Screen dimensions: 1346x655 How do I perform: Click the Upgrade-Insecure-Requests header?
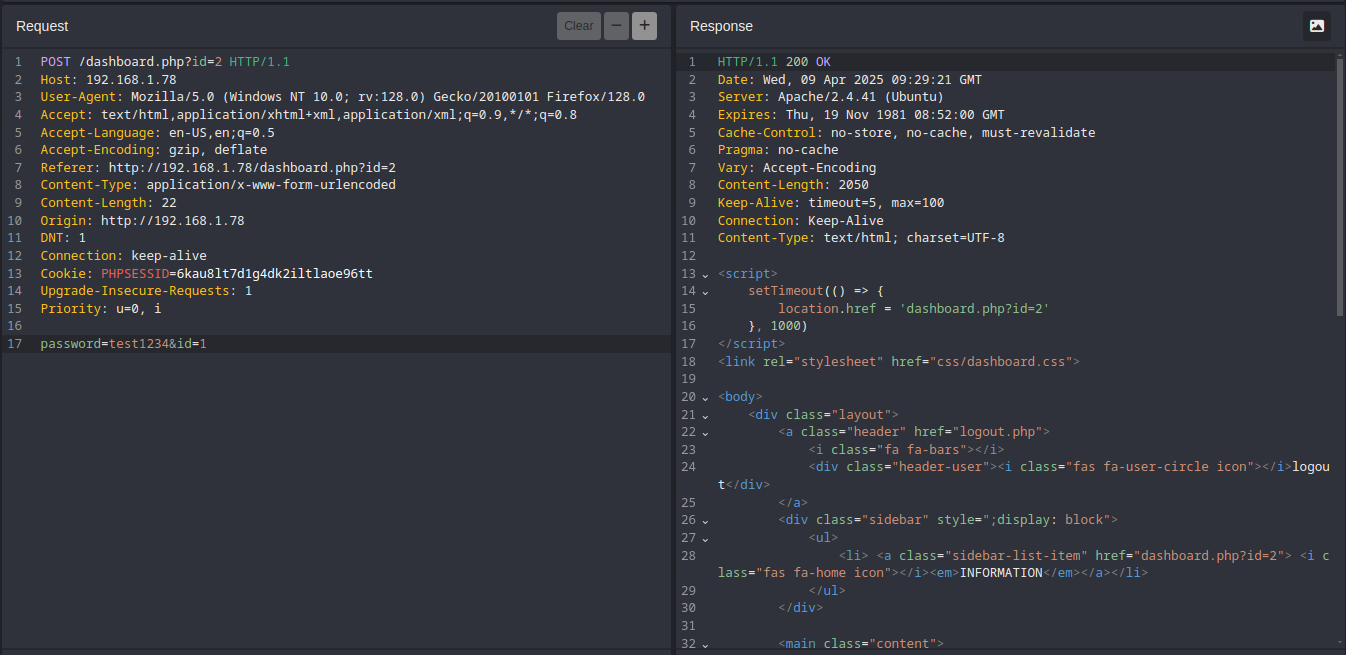[146, 291]
